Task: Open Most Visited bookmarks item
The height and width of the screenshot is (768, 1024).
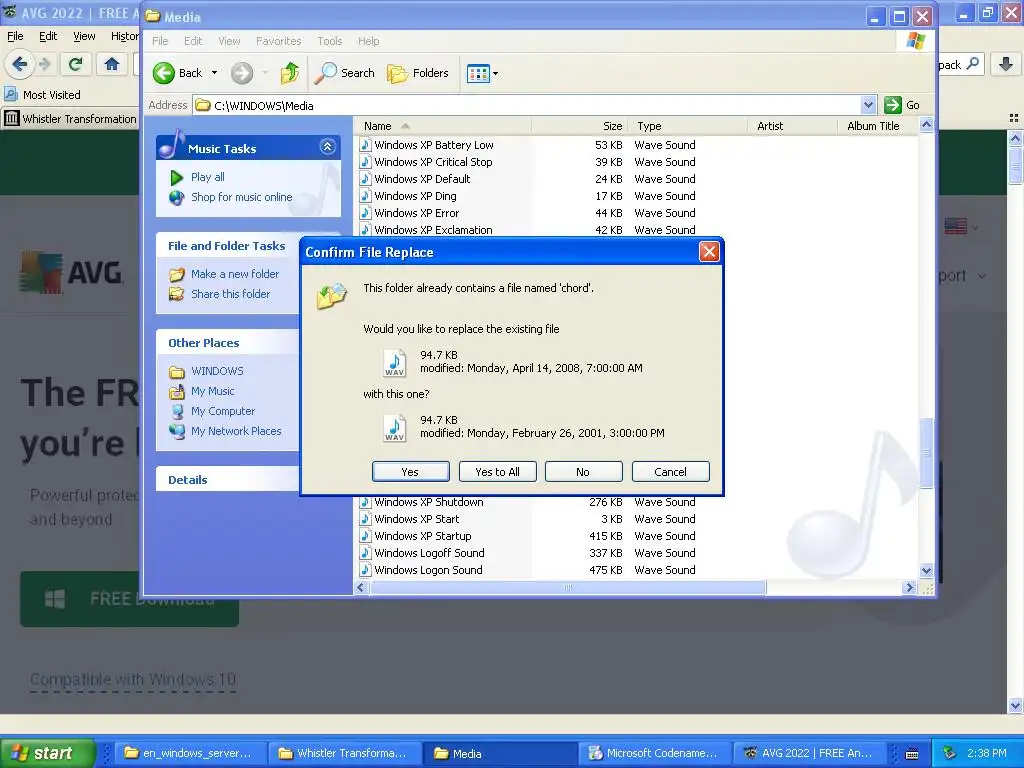Action: pyautogui.click(x=43, y=95)
